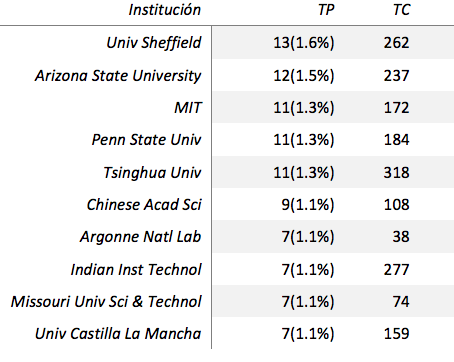454x362 pixels.
Task: Click Missouri Univ Sci & Technol cell
Action: pos(106,301)
